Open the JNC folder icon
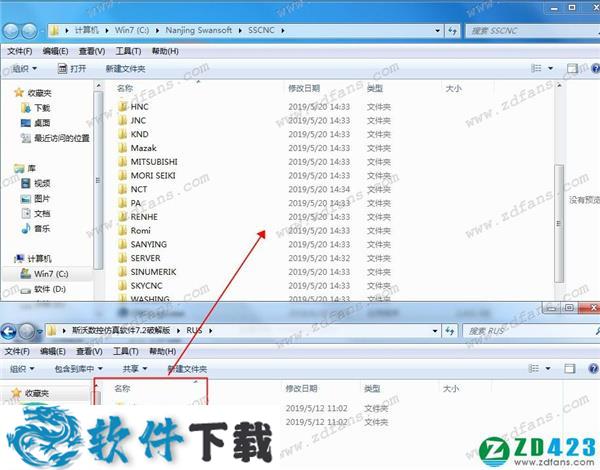This screenshot has height=470, width=600. [x=122, y=121]
